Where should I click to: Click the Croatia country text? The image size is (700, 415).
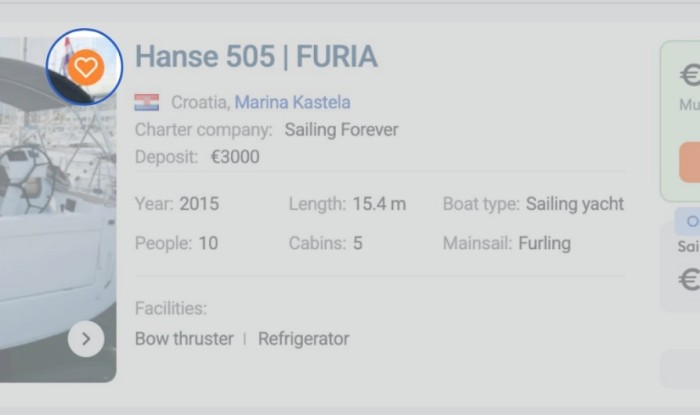click(199, 102)
